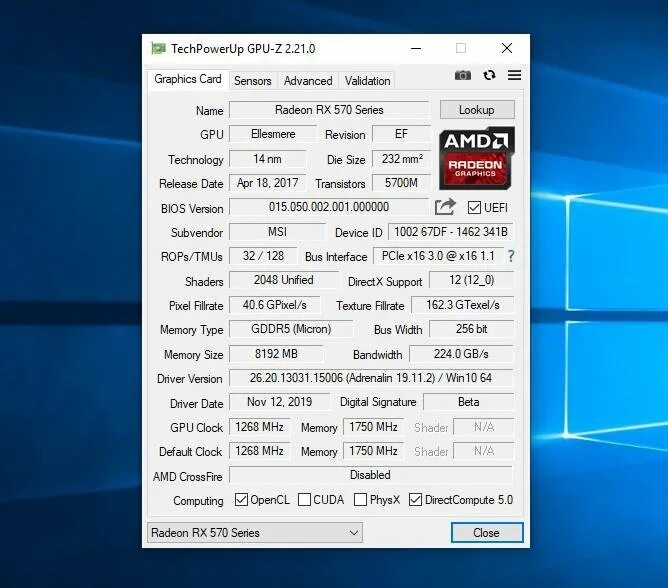Screen dimensions: 668x588
Task: Click the Memory field in GPU Clock row
Action: click(374, 427)
